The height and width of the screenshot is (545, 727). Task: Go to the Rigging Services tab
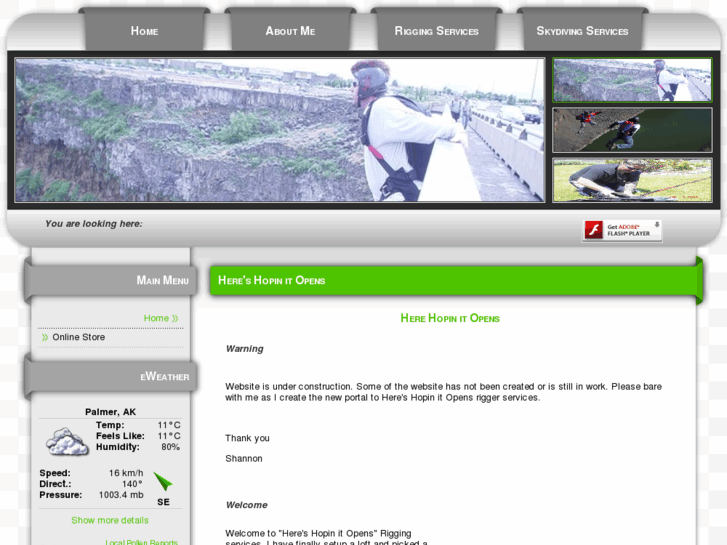(x=436, y=31)
